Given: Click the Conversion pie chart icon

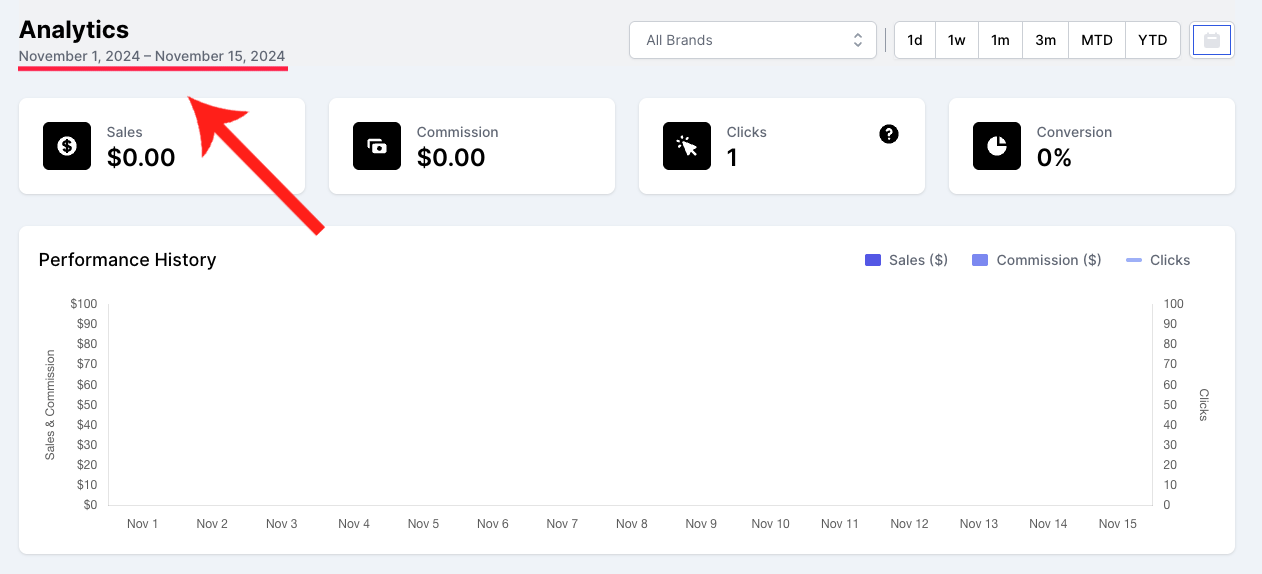Looking at the screenshot, I should point(997,146).
